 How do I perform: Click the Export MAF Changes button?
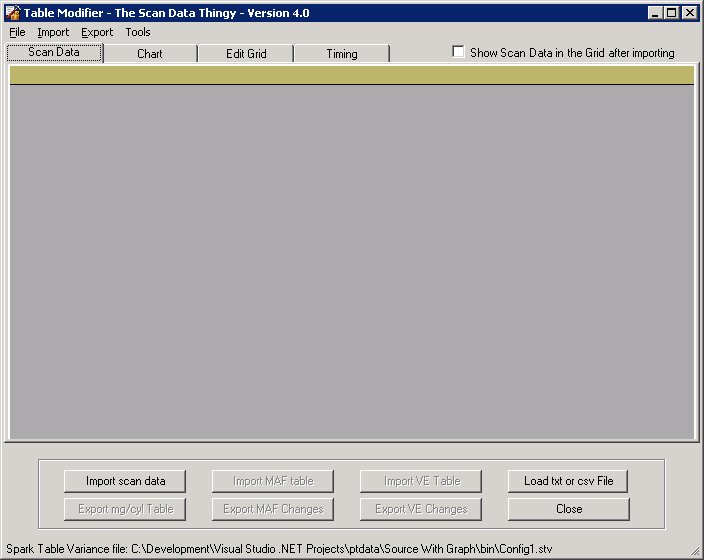(273, 509)
